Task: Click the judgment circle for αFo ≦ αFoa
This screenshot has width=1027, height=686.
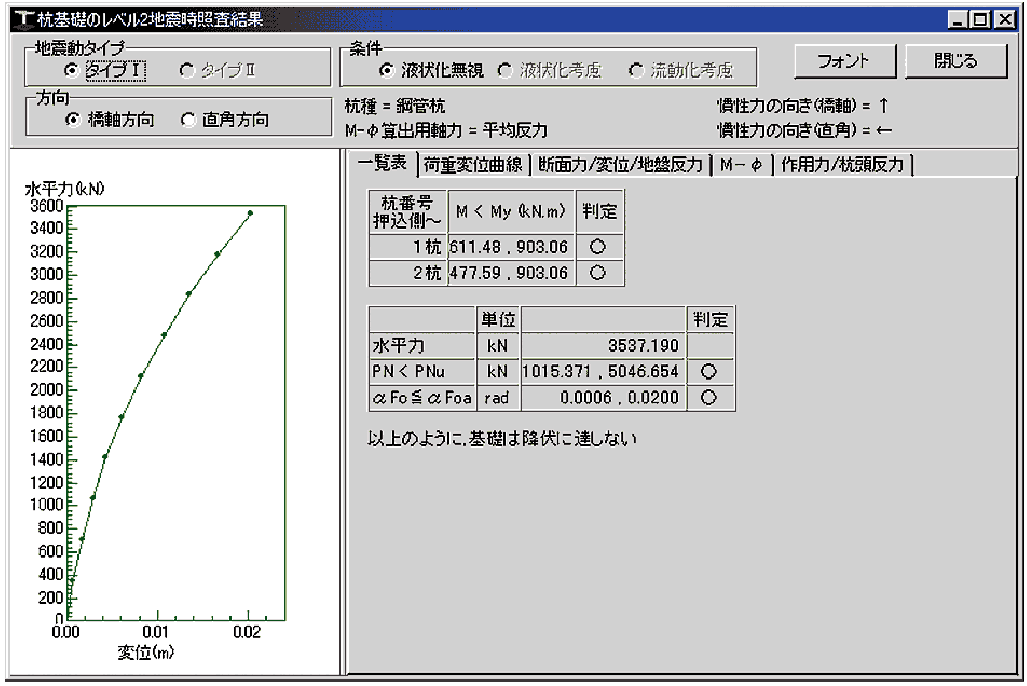Action: tap(709, 398)
